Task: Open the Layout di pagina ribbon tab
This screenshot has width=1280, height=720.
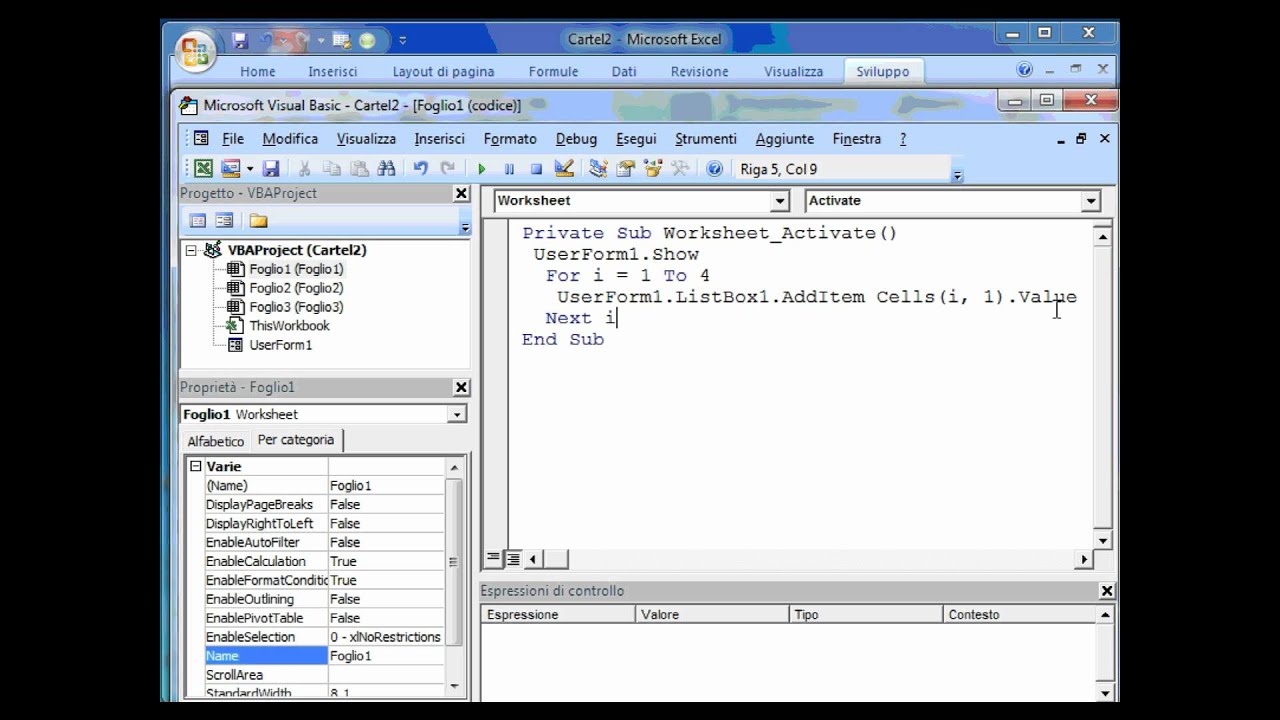Action: click(443, 72)
